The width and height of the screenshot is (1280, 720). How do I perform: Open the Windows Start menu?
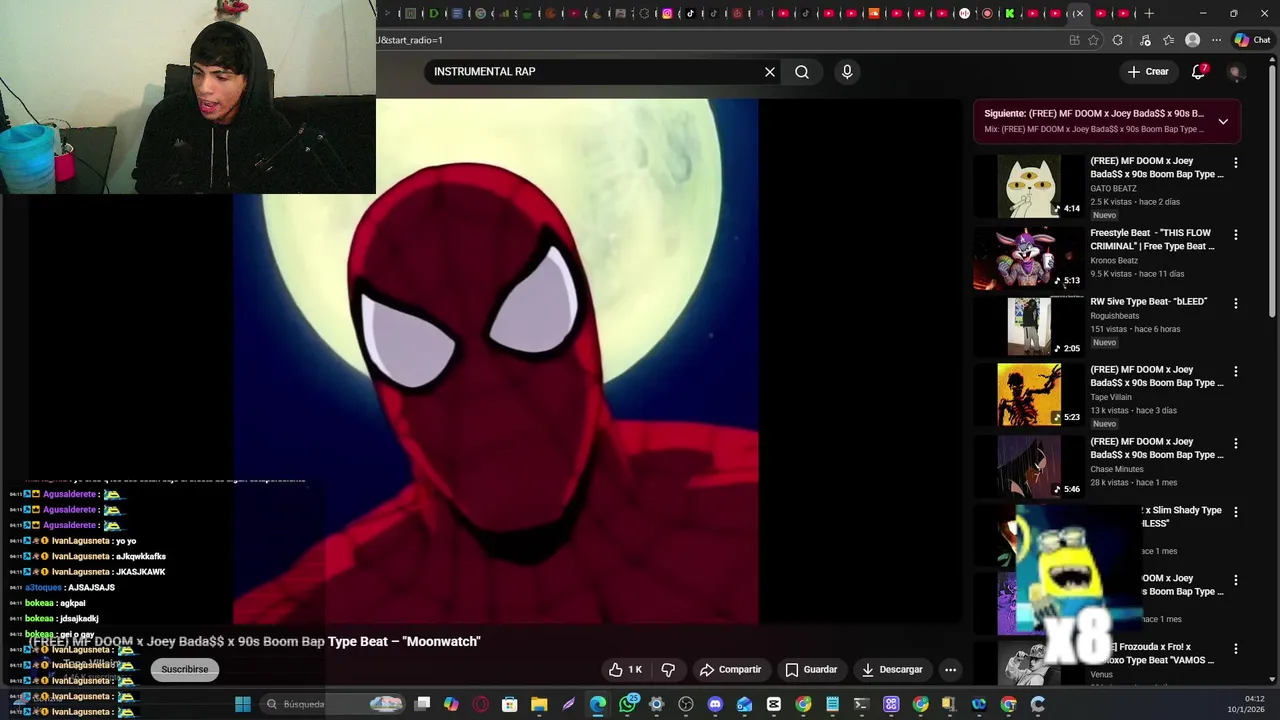tap(242, 704)
